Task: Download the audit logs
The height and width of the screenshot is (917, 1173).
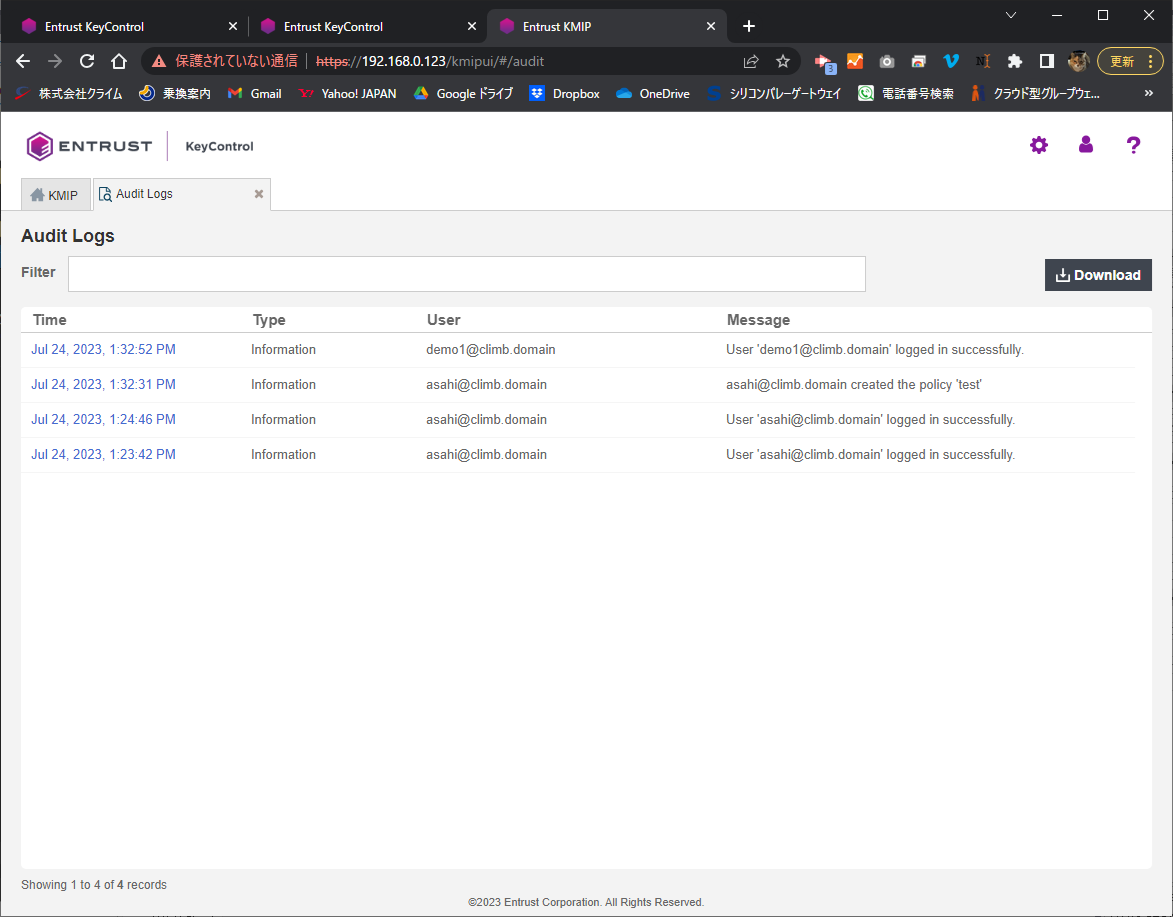Action: click(1097, 275)
